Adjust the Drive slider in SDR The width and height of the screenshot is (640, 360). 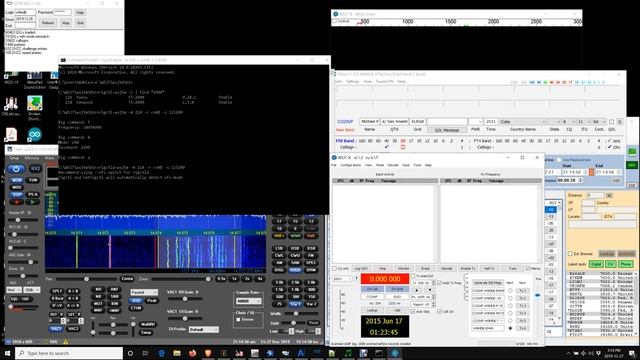pos(23,276)
